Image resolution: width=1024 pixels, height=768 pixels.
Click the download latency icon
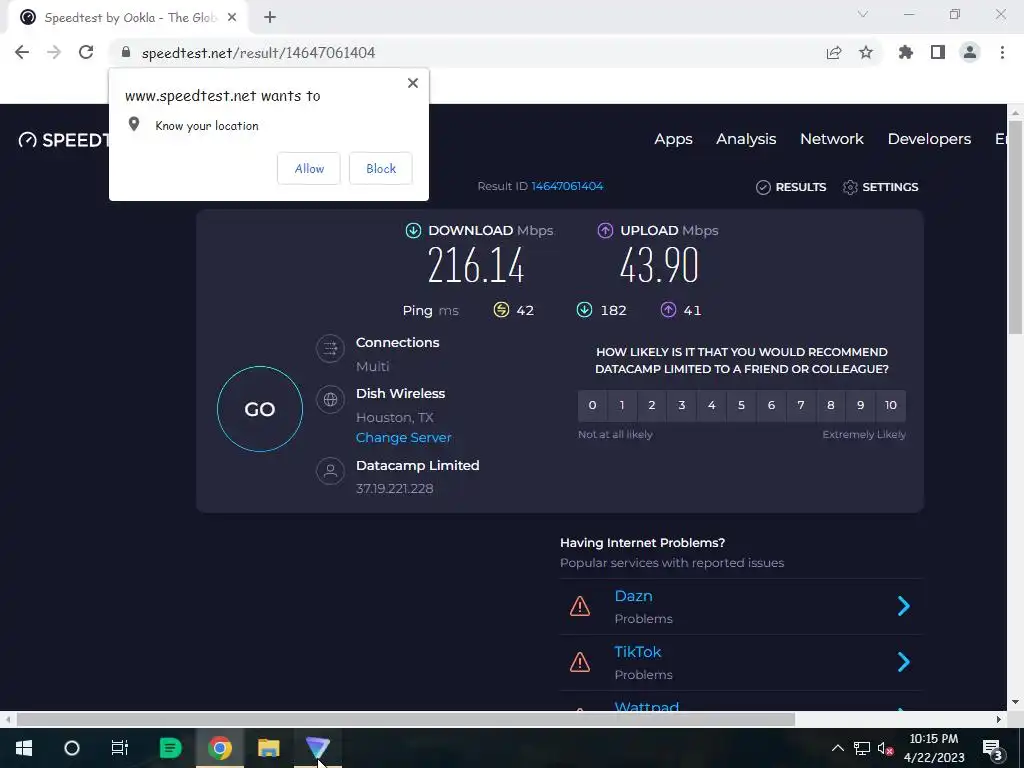click(584, 310)
